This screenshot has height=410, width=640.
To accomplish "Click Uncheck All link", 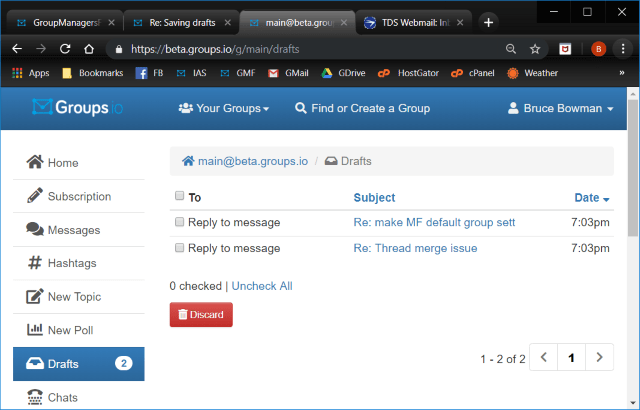I will pyautogui.click(x=262, y=286).
